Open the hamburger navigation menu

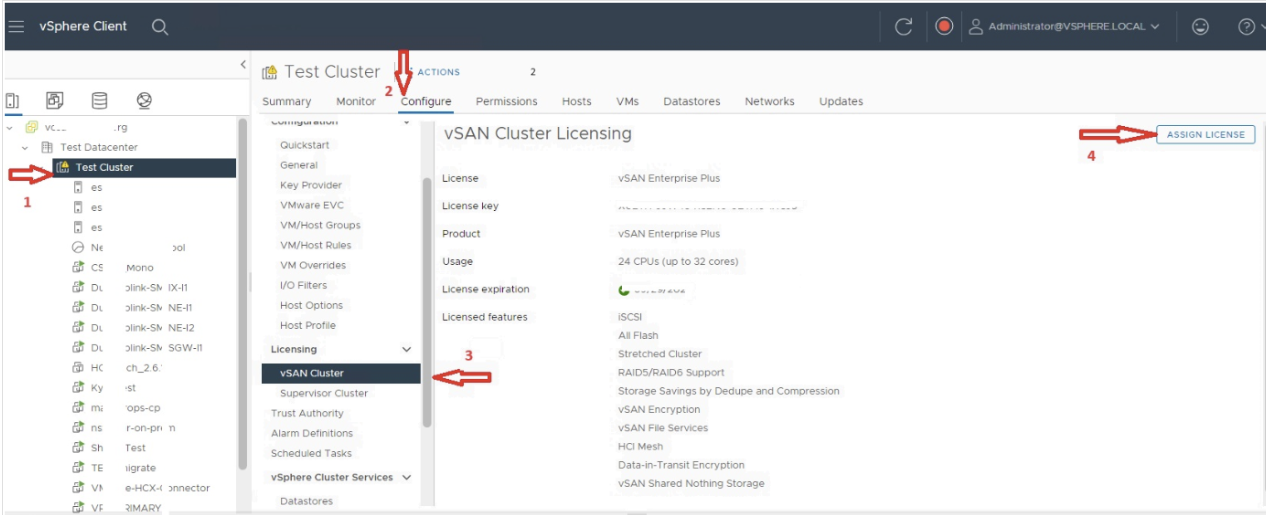coord(16,27)
